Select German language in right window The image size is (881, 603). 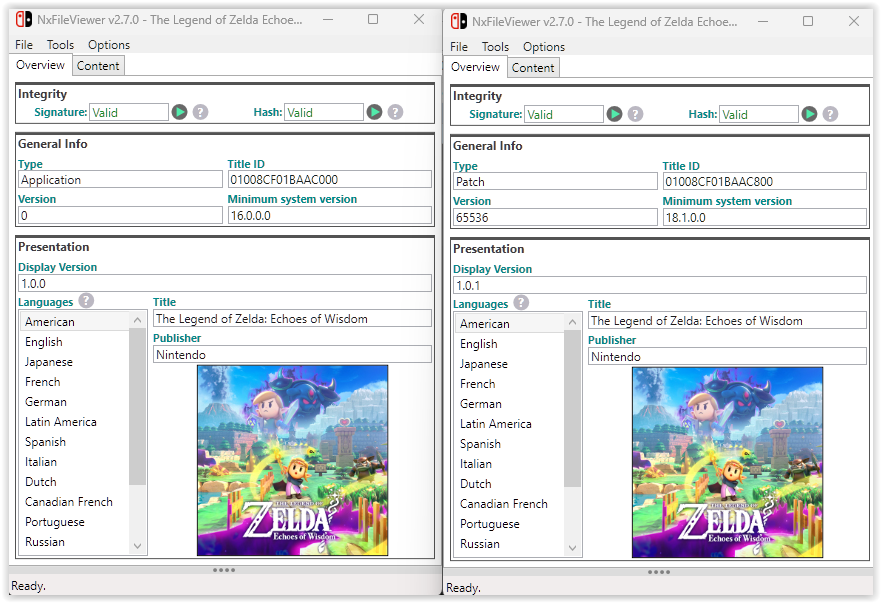510,404
